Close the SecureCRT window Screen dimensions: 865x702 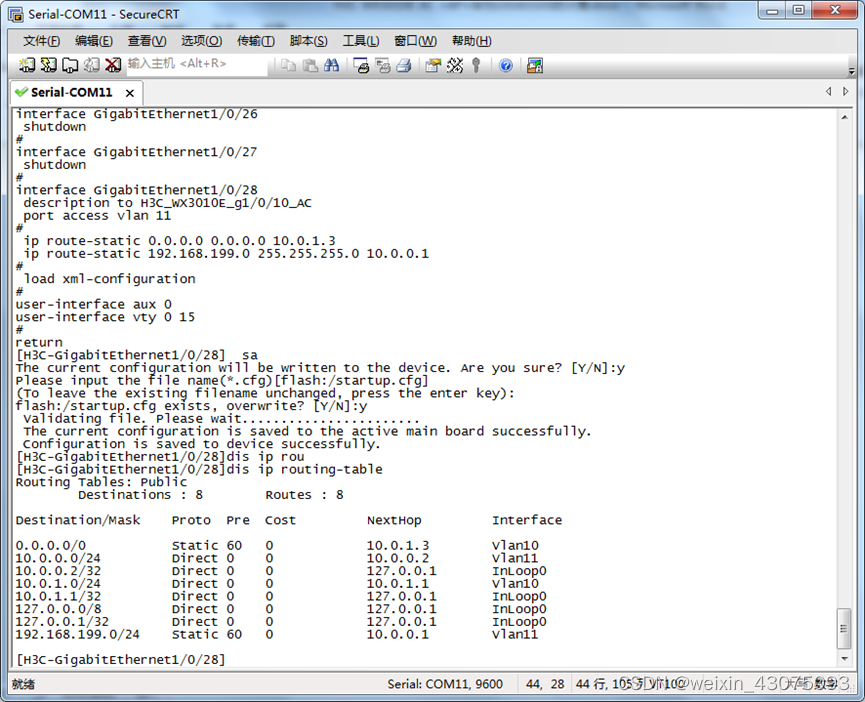[835, 11]
